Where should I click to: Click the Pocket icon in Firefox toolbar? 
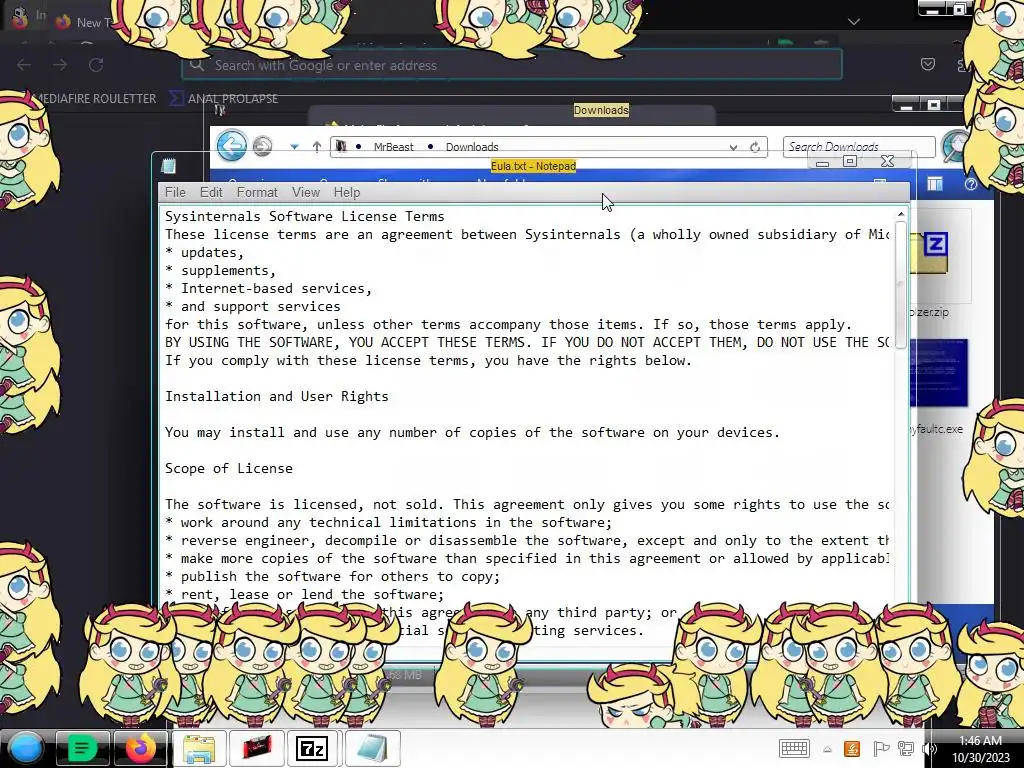pos(927,64)
